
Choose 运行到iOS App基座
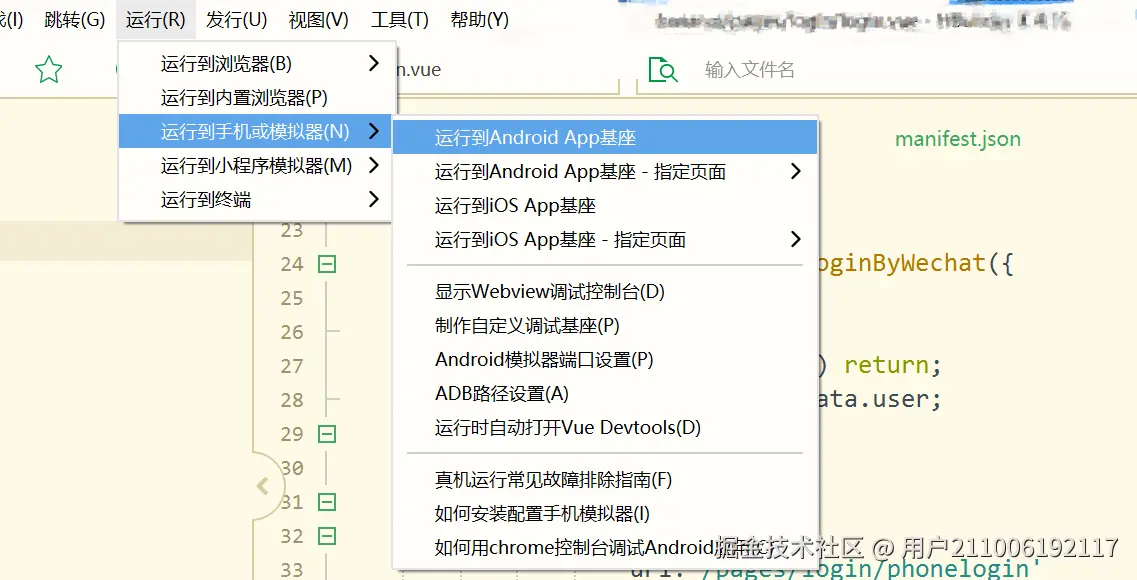click(605, 206)
